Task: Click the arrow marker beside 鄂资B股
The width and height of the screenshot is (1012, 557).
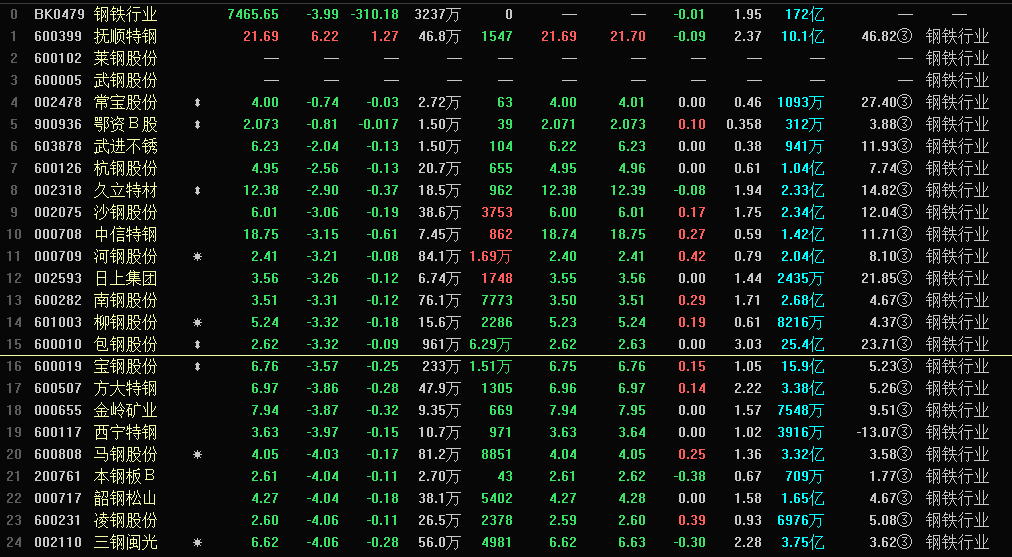Action: [197, 125]
